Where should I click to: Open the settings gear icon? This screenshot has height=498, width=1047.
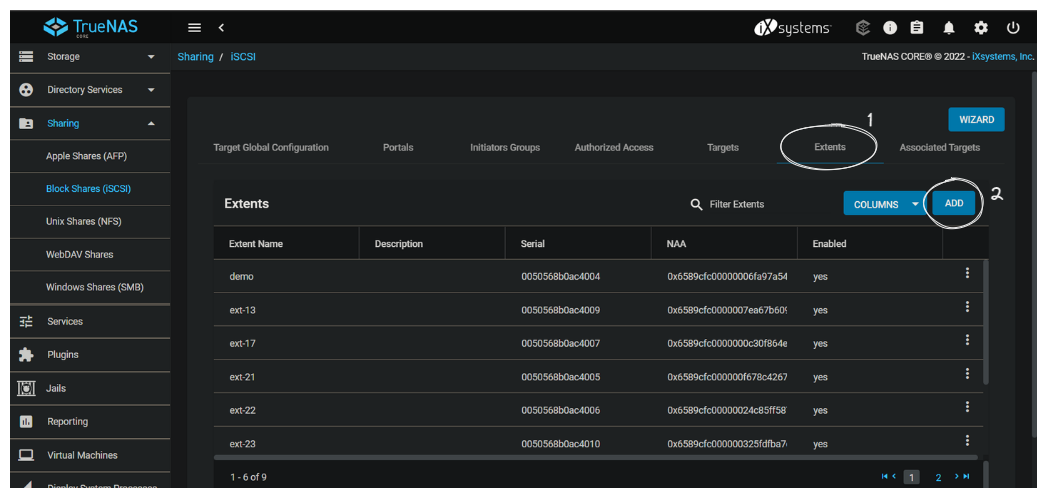981,28
